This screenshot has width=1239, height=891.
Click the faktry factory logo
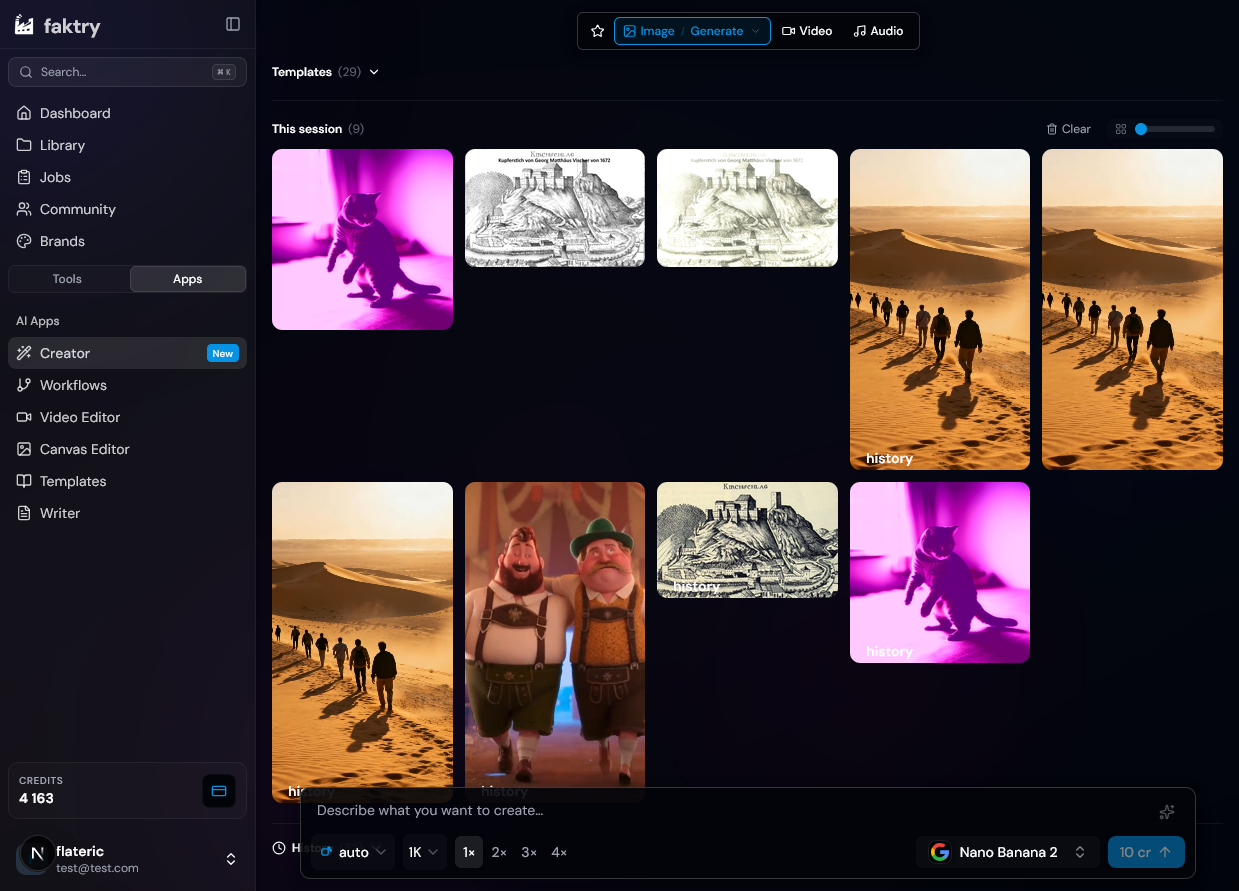(x=24, y=25)
